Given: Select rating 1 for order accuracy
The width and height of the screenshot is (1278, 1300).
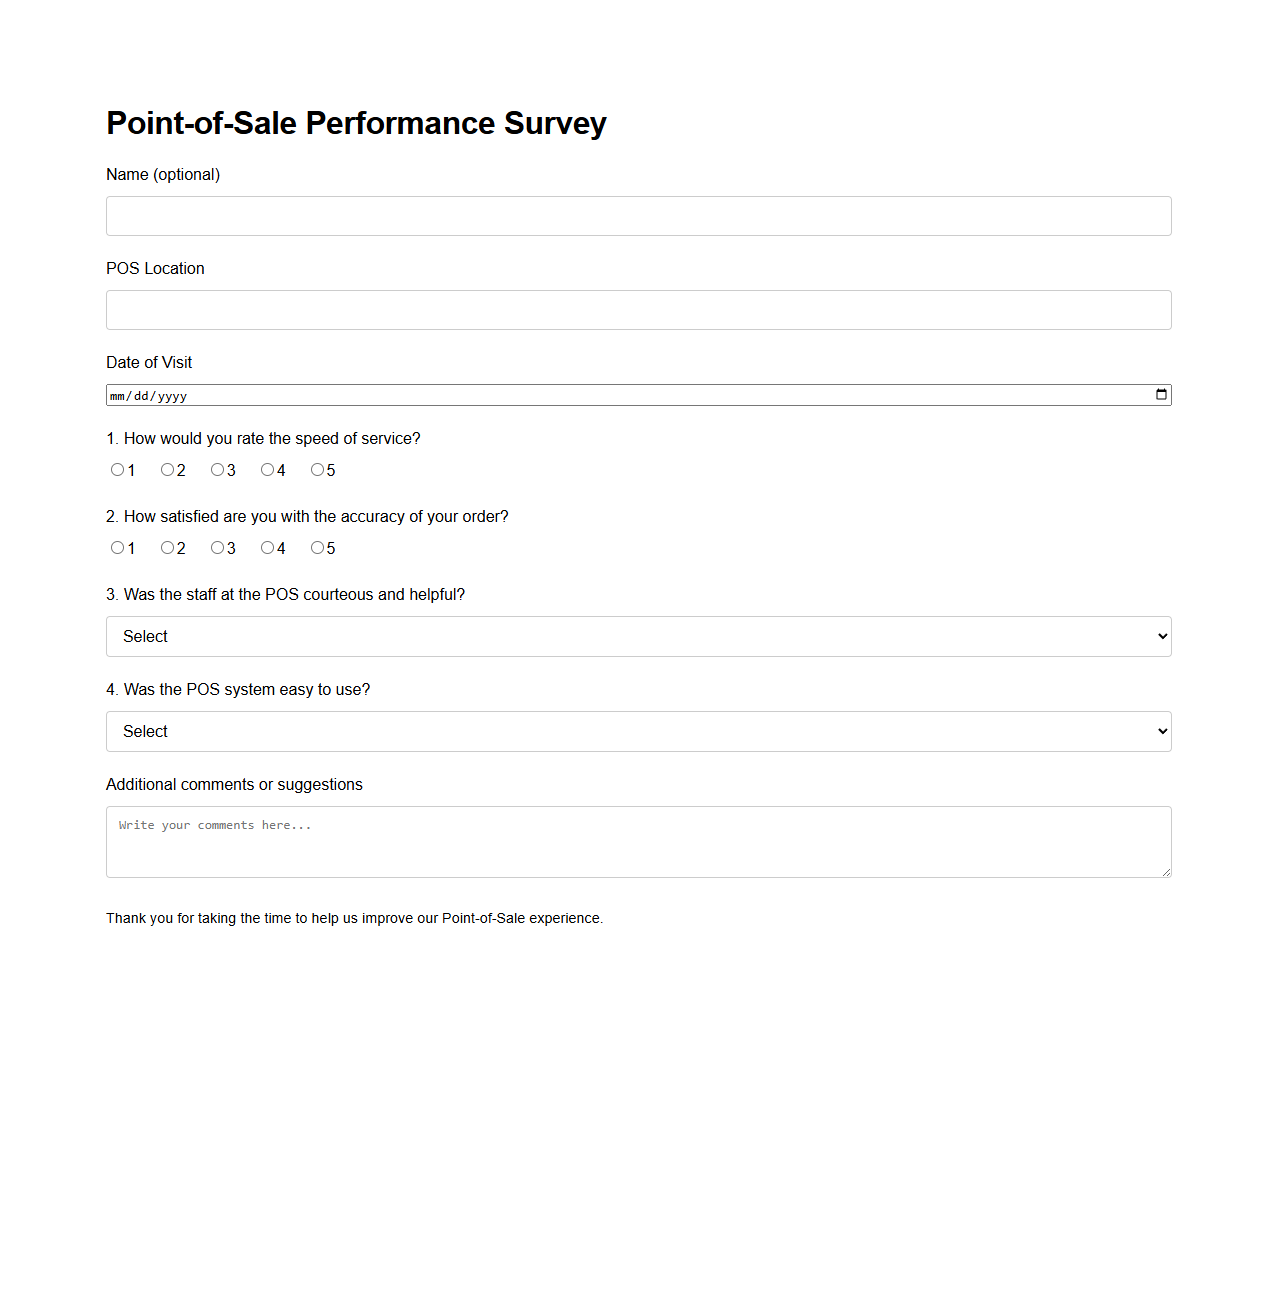Looking at the screenshot, I should coord(117,547).
